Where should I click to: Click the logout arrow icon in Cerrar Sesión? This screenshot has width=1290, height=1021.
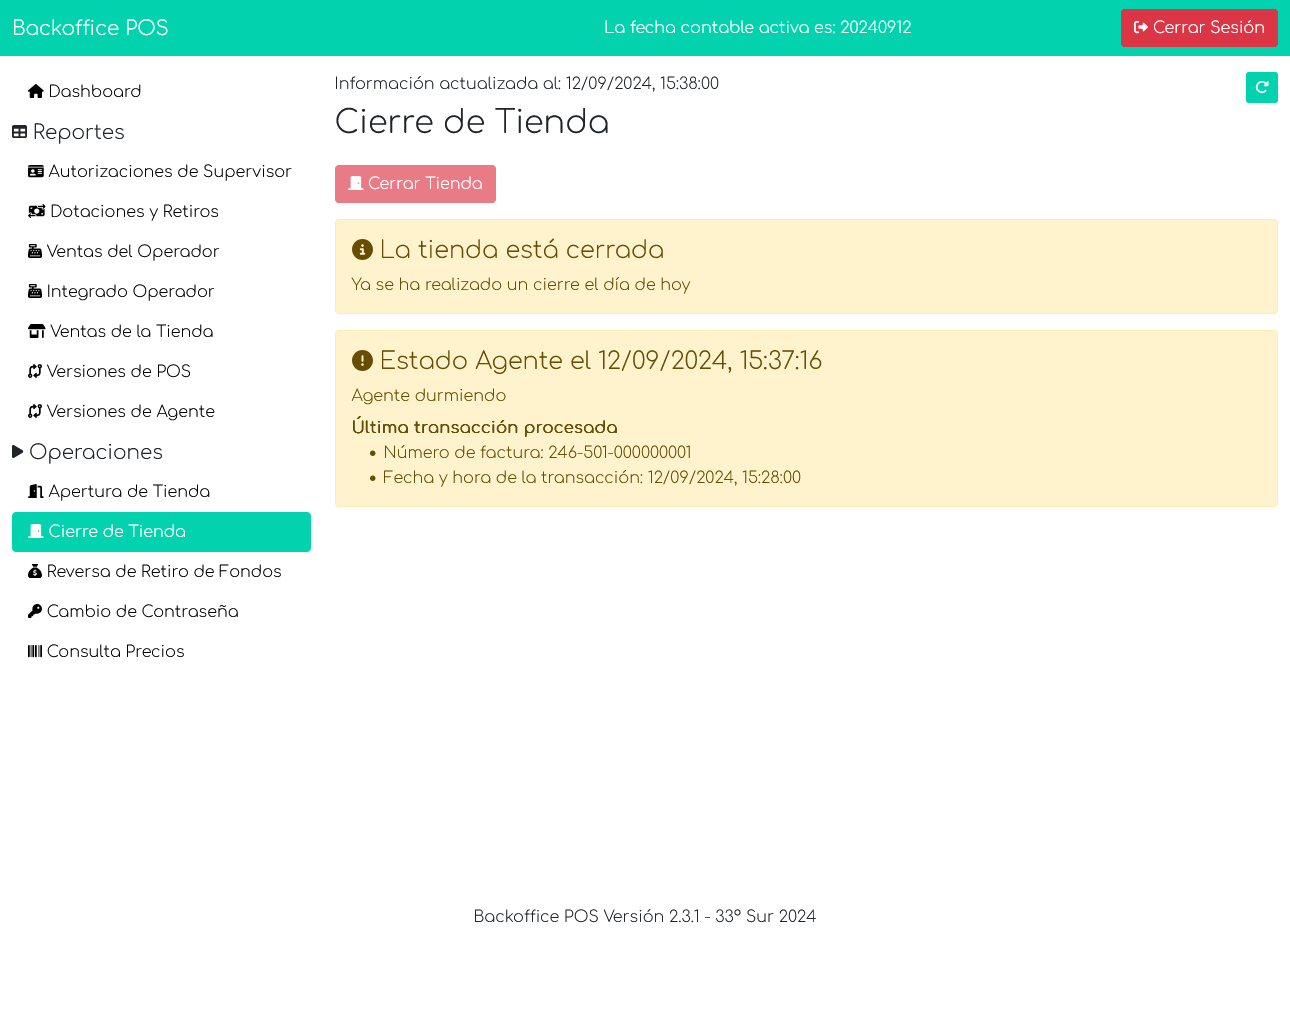[1141, 28]
